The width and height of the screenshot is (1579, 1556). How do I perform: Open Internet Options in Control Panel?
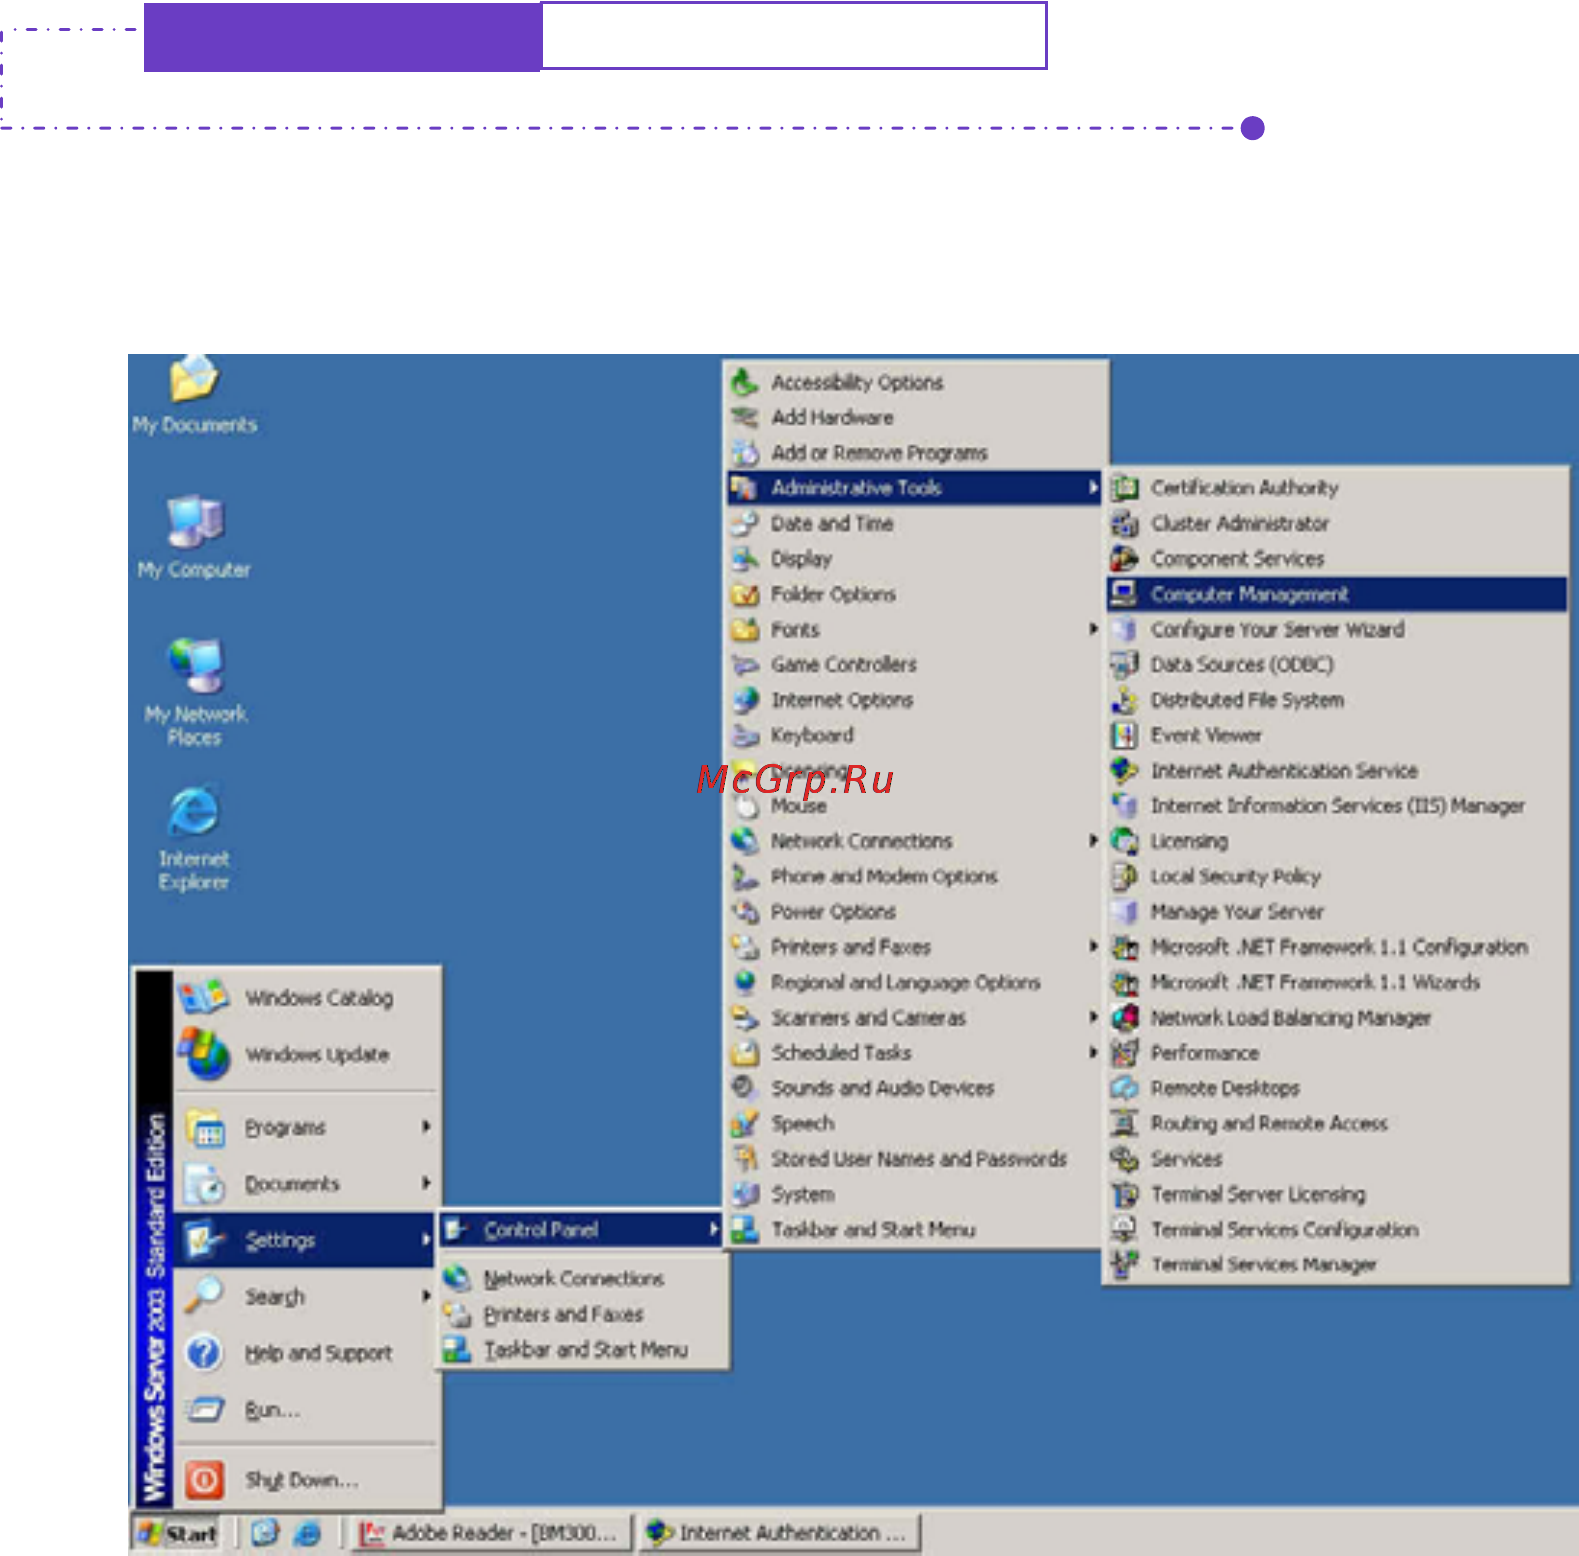point(914,700)
